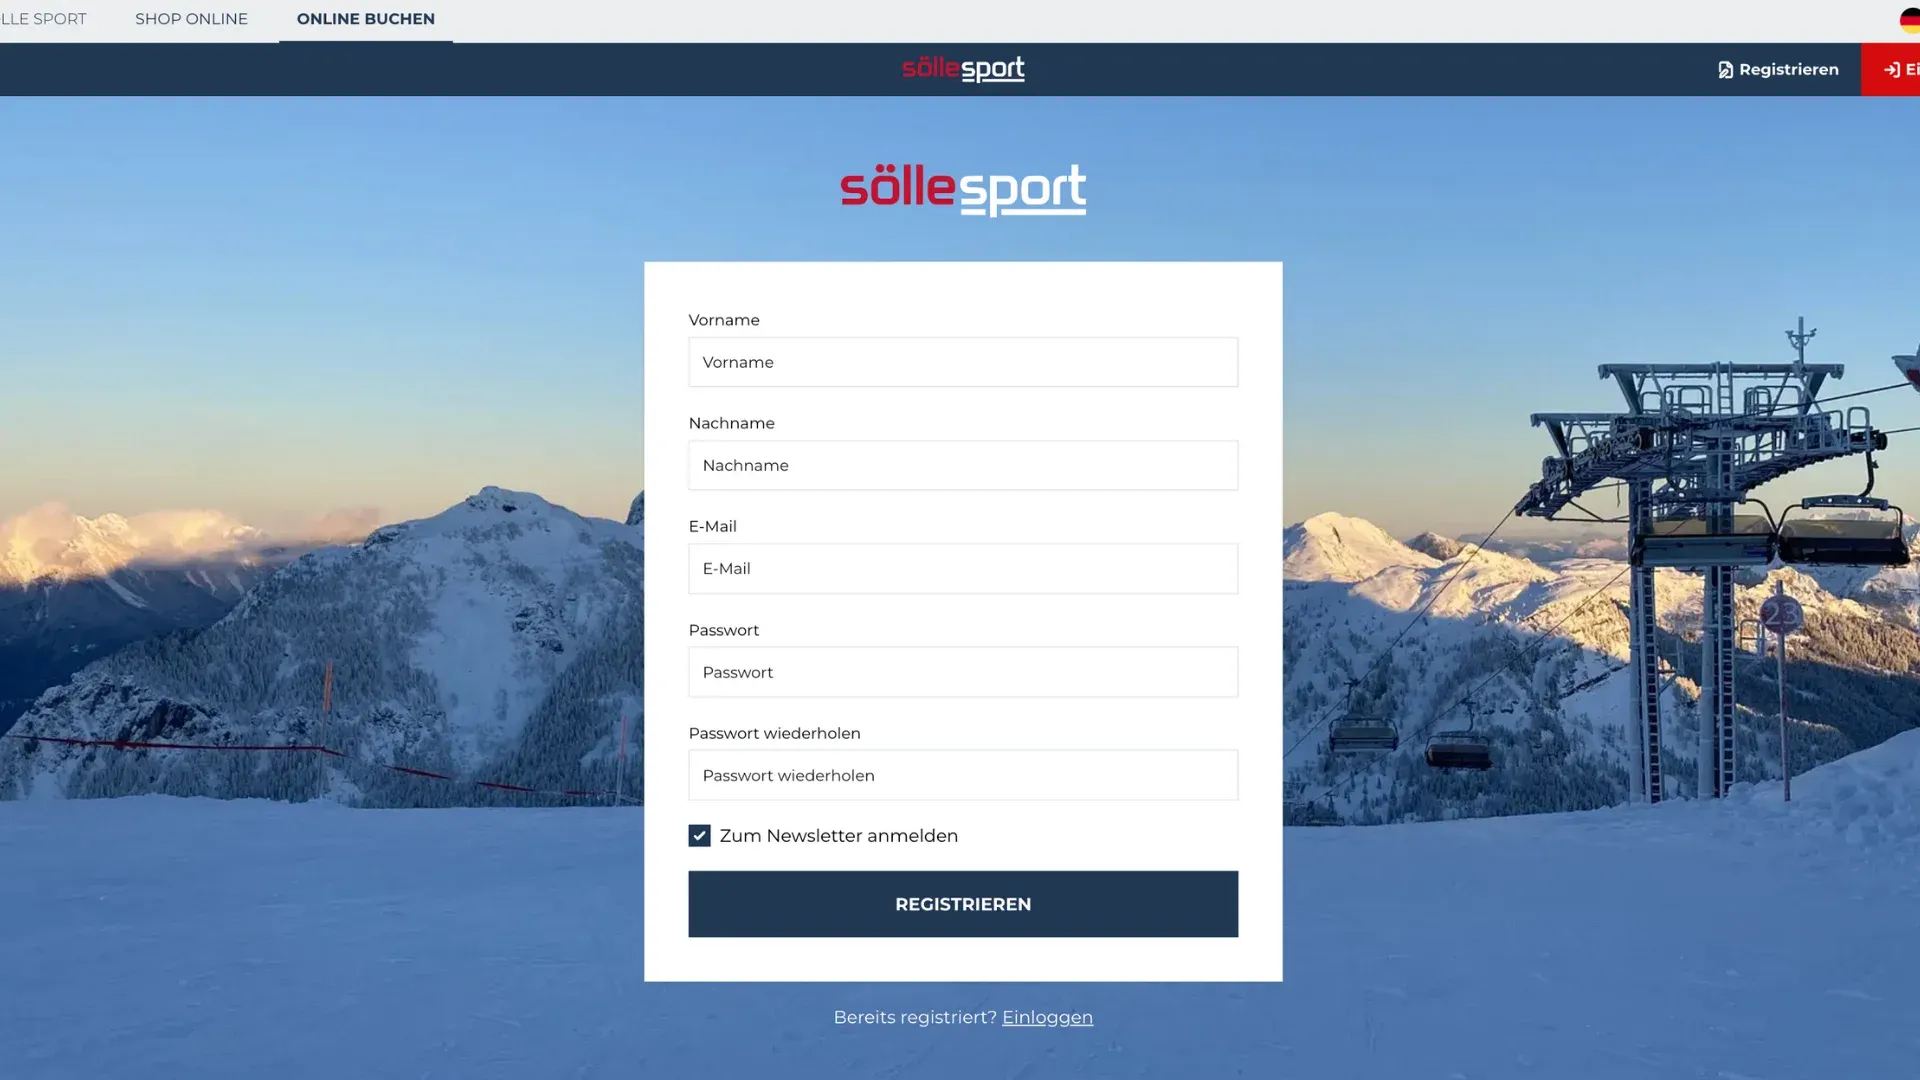Click into the Nachname text field
This screenshot has height=1080, width=1920.
[x=963, y=465]
